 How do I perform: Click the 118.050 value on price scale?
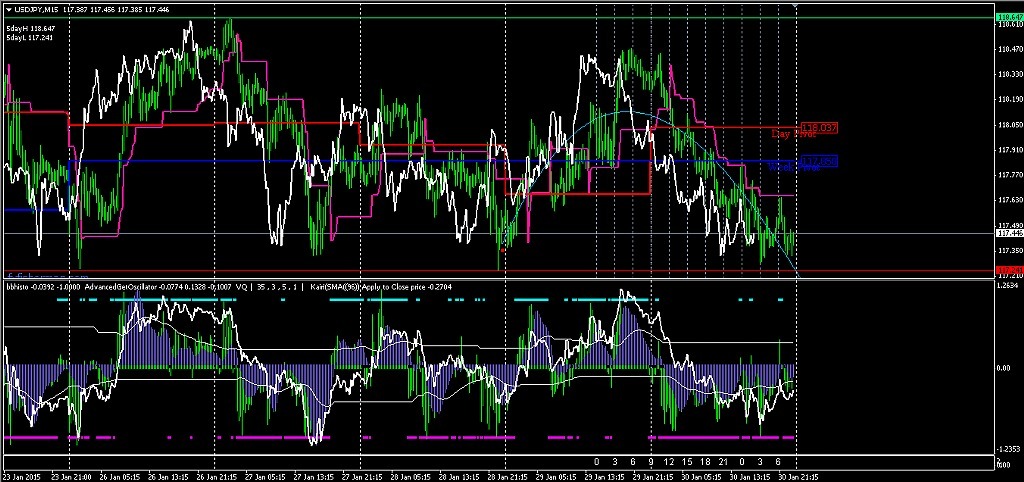pyautogui.click(x=1009, y=125)
